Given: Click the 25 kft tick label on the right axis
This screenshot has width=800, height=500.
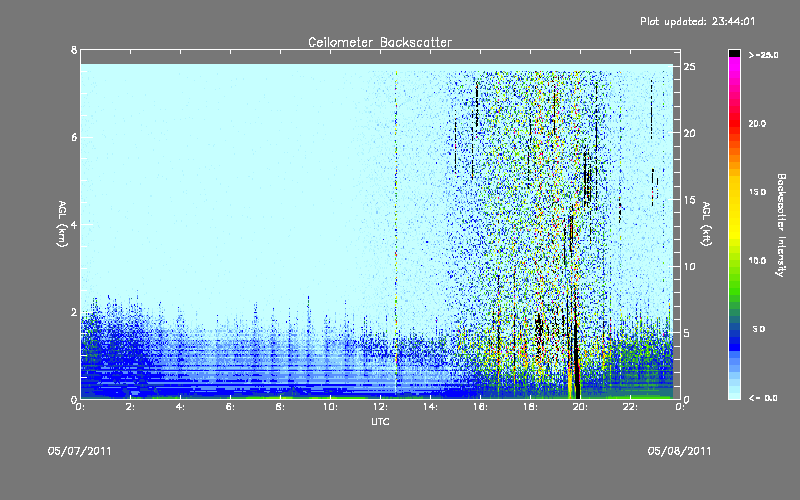Looking at the screenshot, I should pyautogui.click(x=690, y=67).
